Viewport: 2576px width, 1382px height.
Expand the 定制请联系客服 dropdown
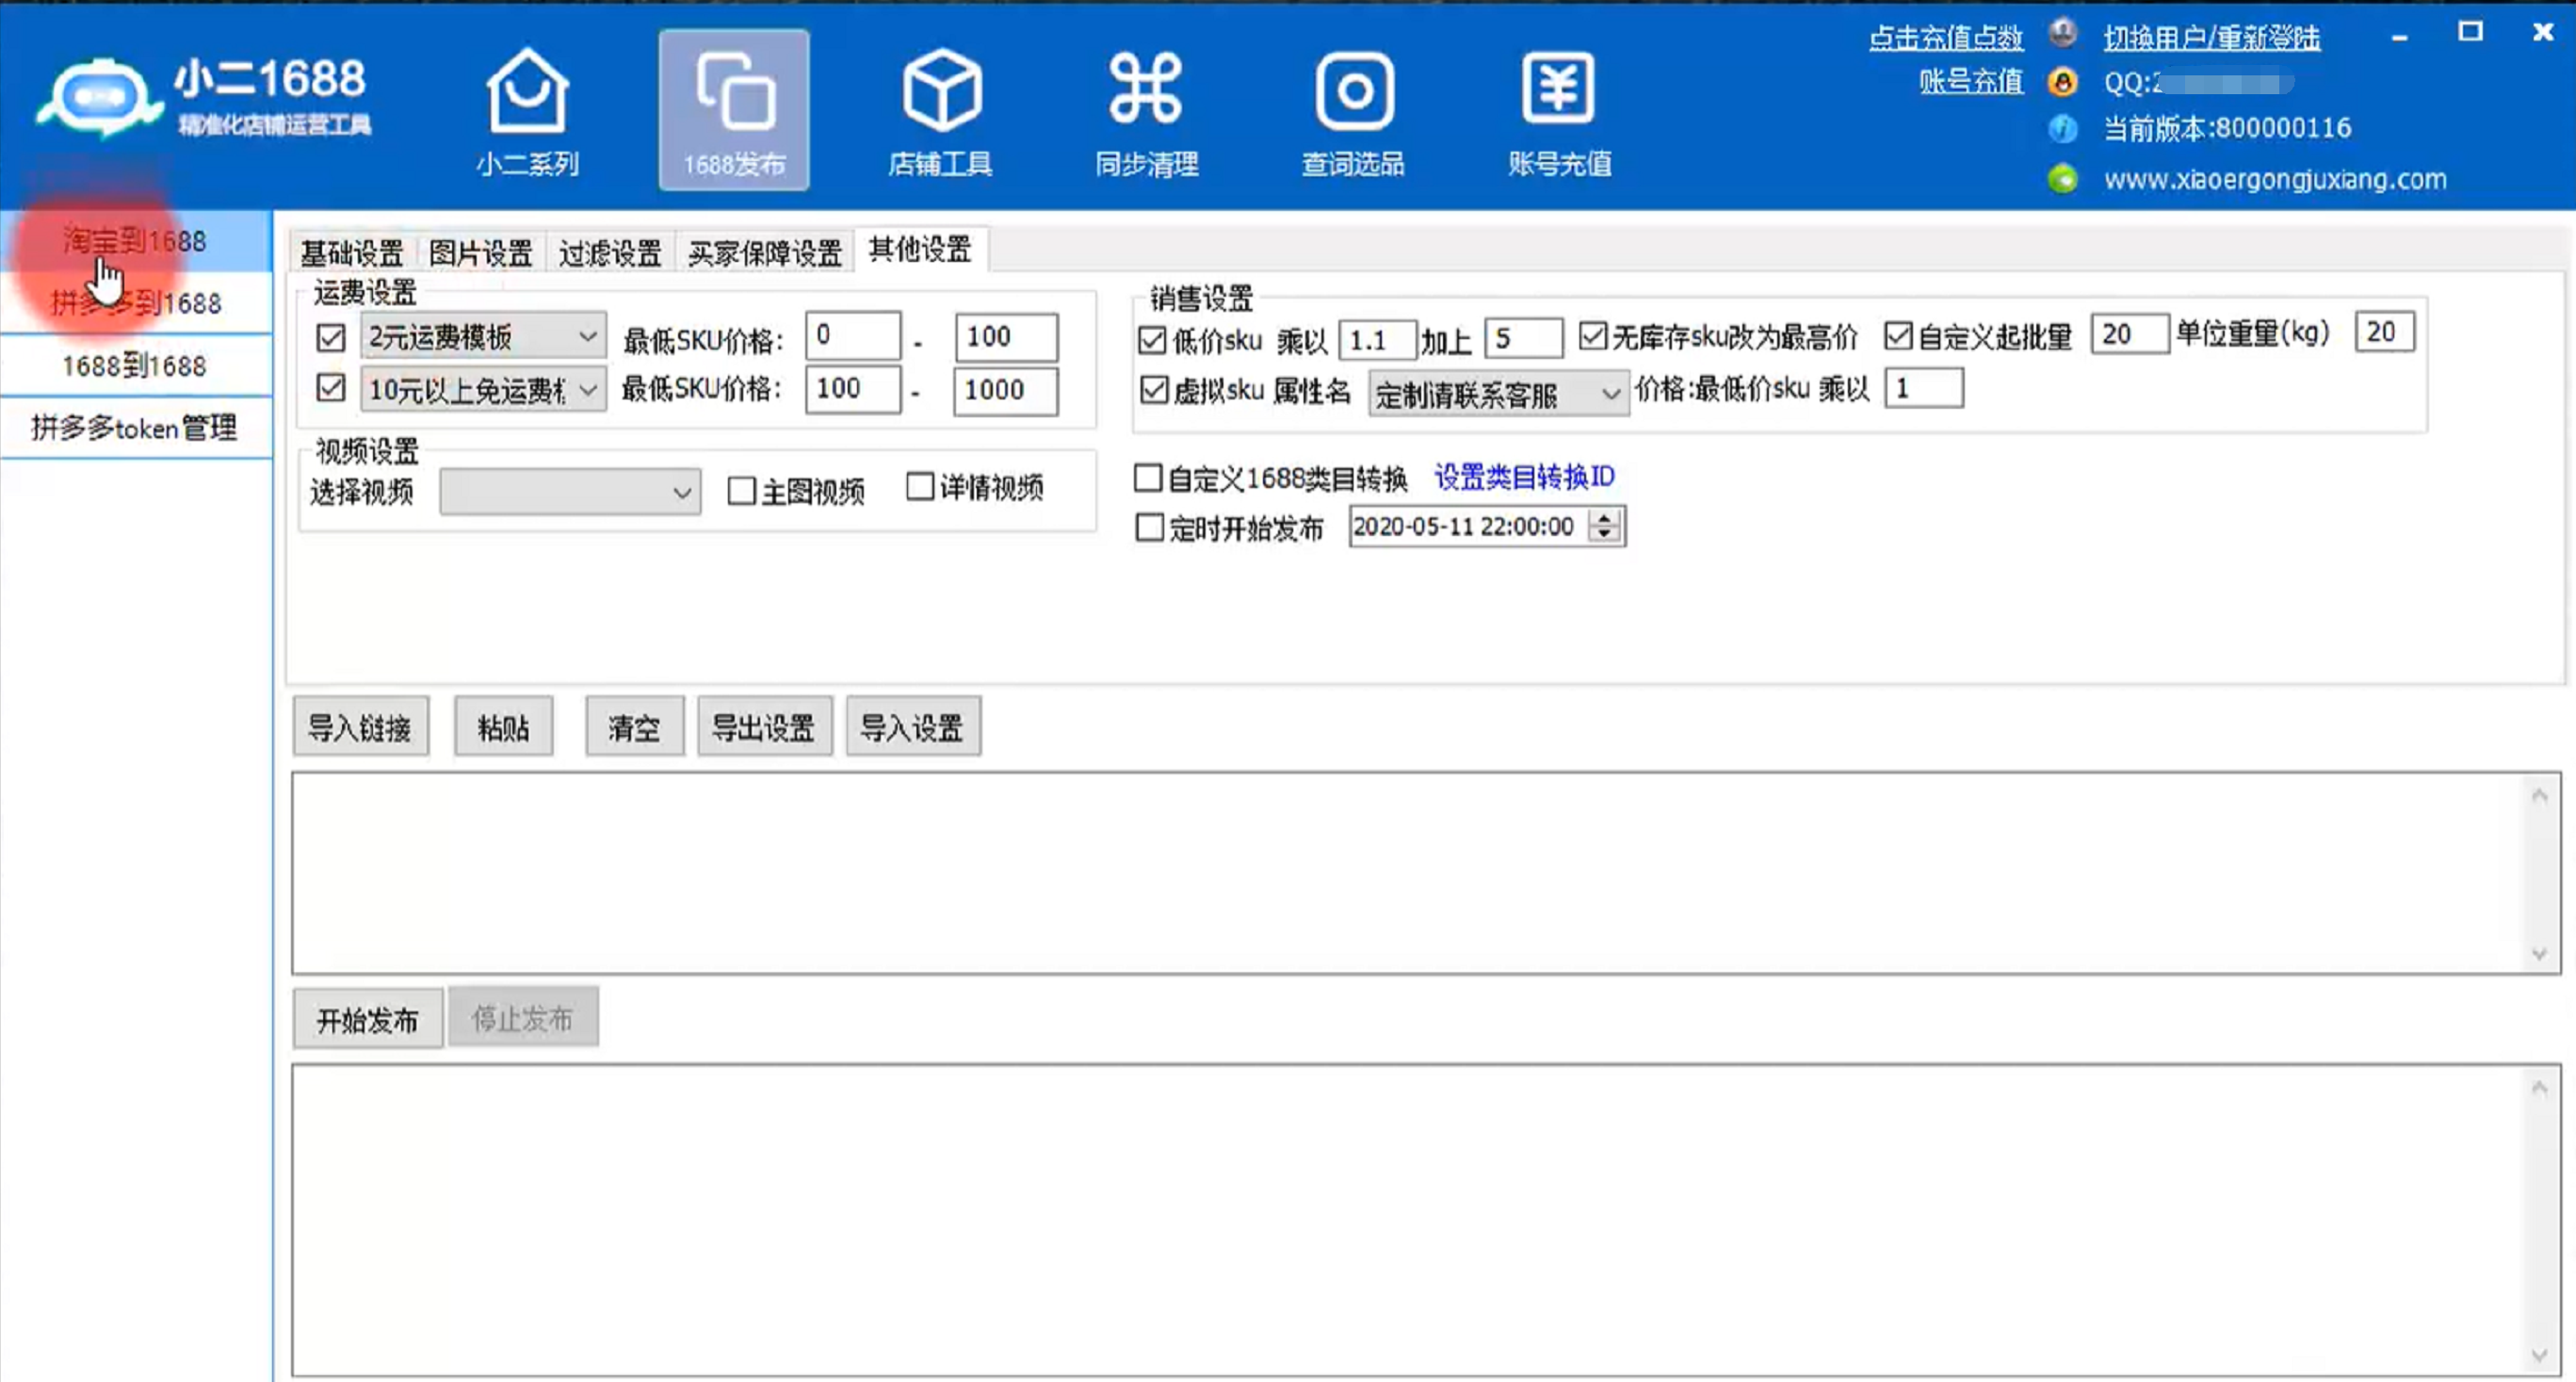point(1610,394)
